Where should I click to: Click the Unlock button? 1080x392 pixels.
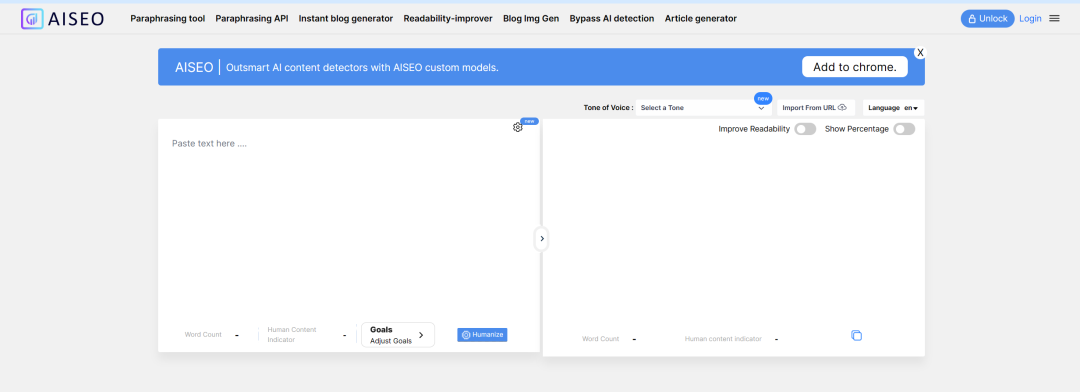pos(988,19)
